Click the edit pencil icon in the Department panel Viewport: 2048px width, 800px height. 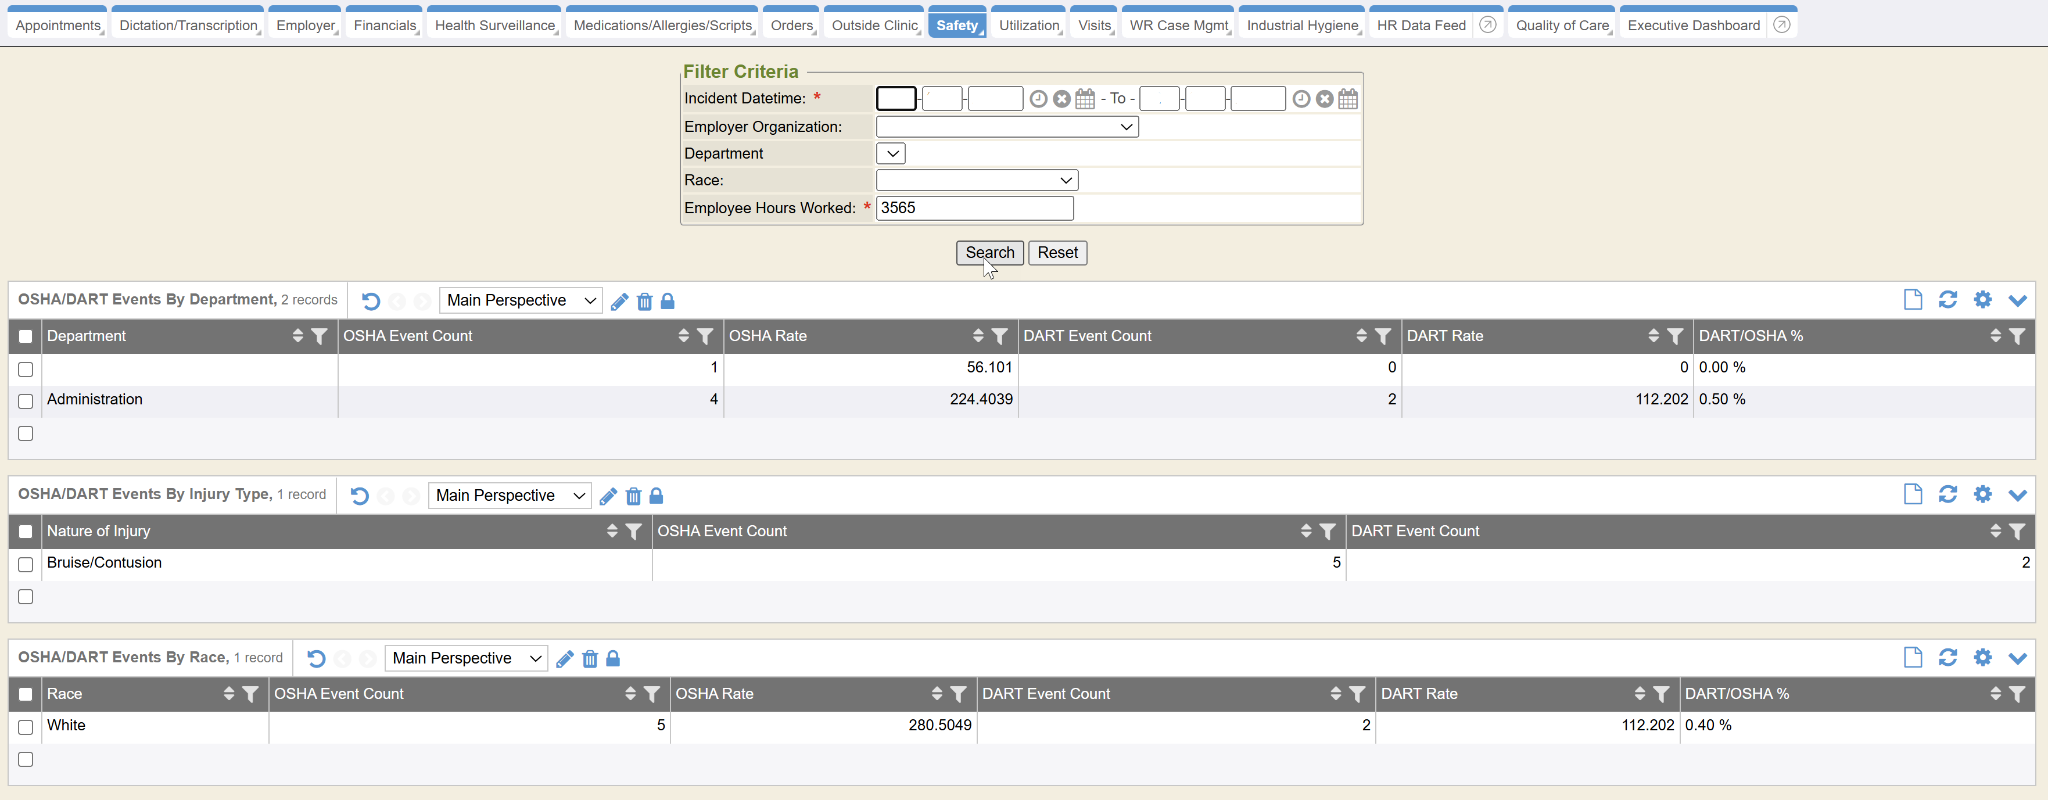point(620,302)
